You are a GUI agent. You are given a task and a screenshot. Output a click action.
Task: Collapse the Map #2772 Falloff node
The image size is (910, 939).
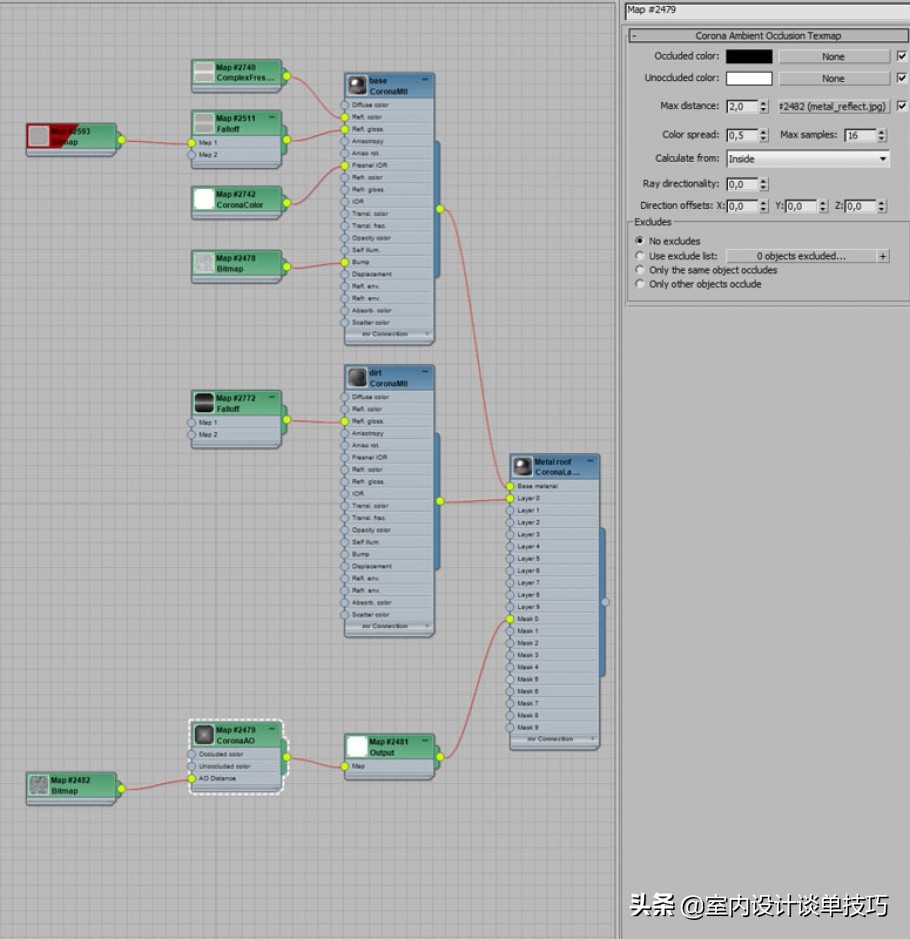[272, 396]
